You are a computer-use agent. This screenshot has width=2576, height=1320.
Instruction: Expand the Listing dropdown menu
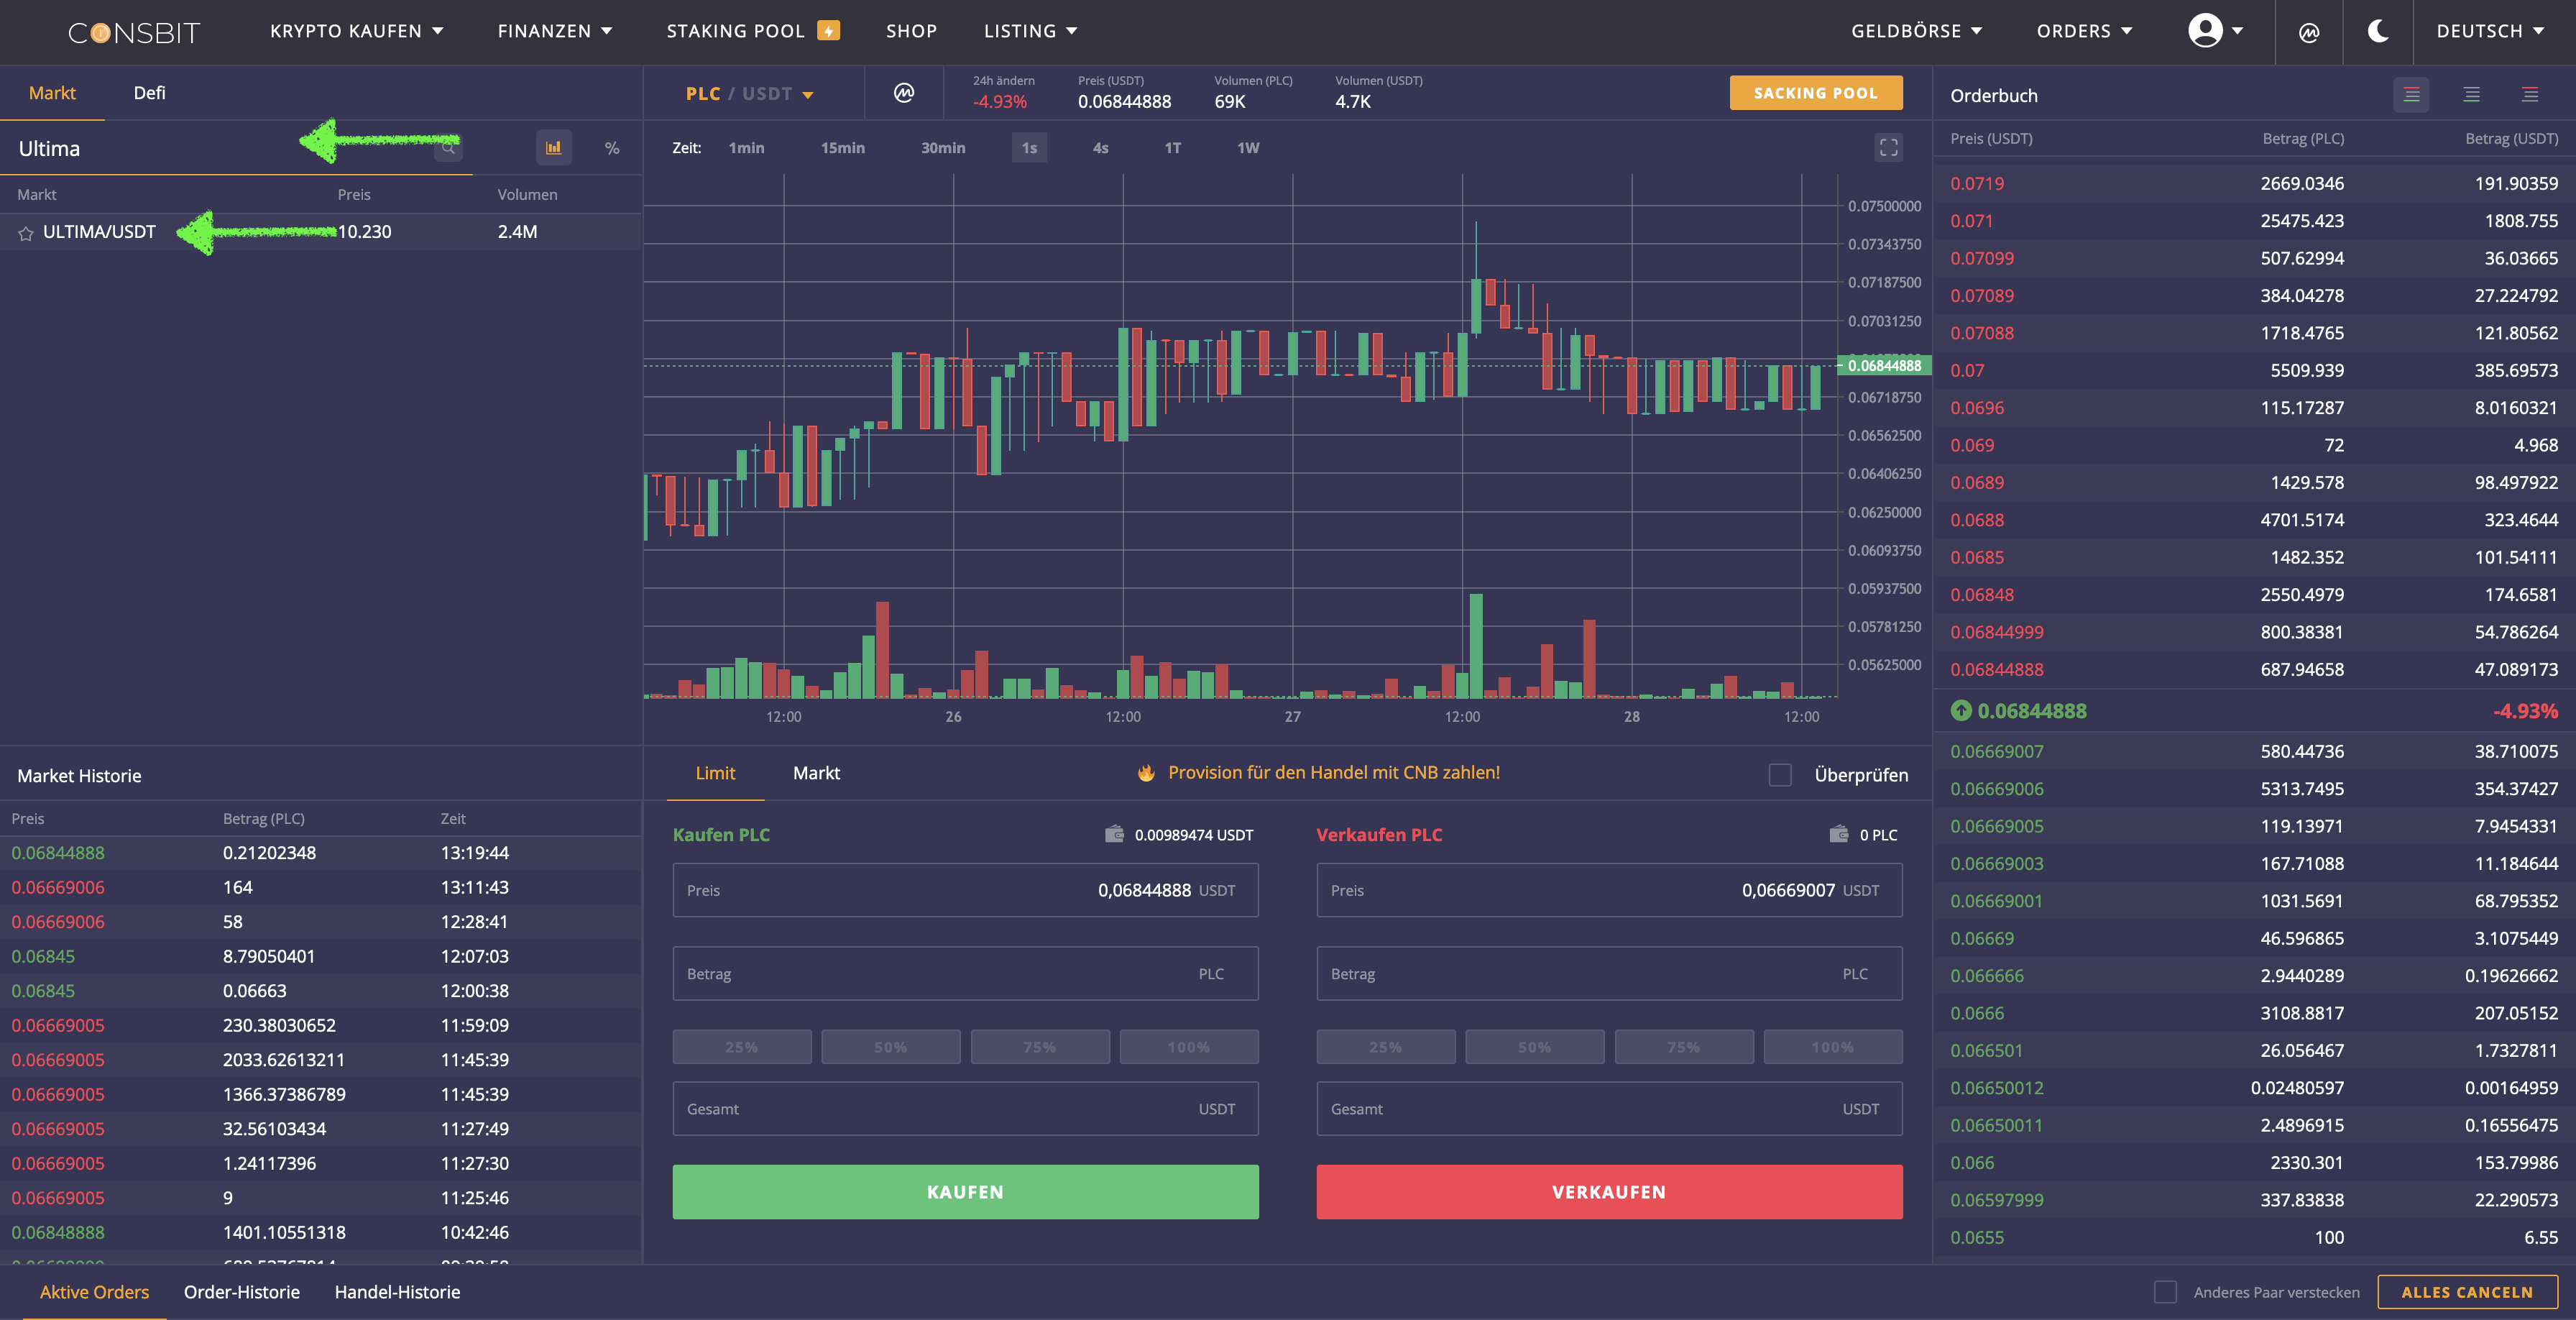point(1030,31)
